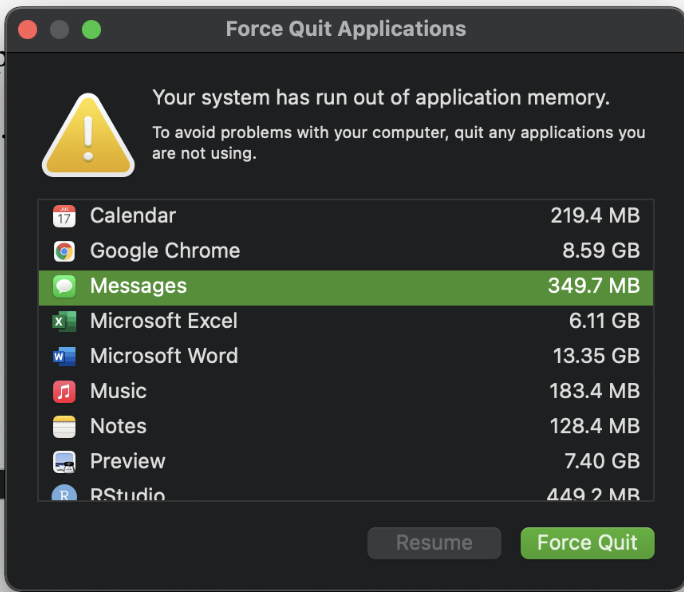684x592 pixels.
Task: Choose the Microsoft Excel list entry
Action: (x=164, y=321)
